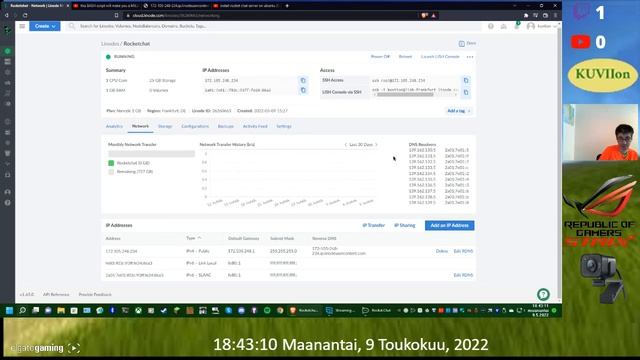Edit RDNS for the IPv4 Public row
Image resolution: width=640 pixels, height=360 pixels.
pos(463,251)
